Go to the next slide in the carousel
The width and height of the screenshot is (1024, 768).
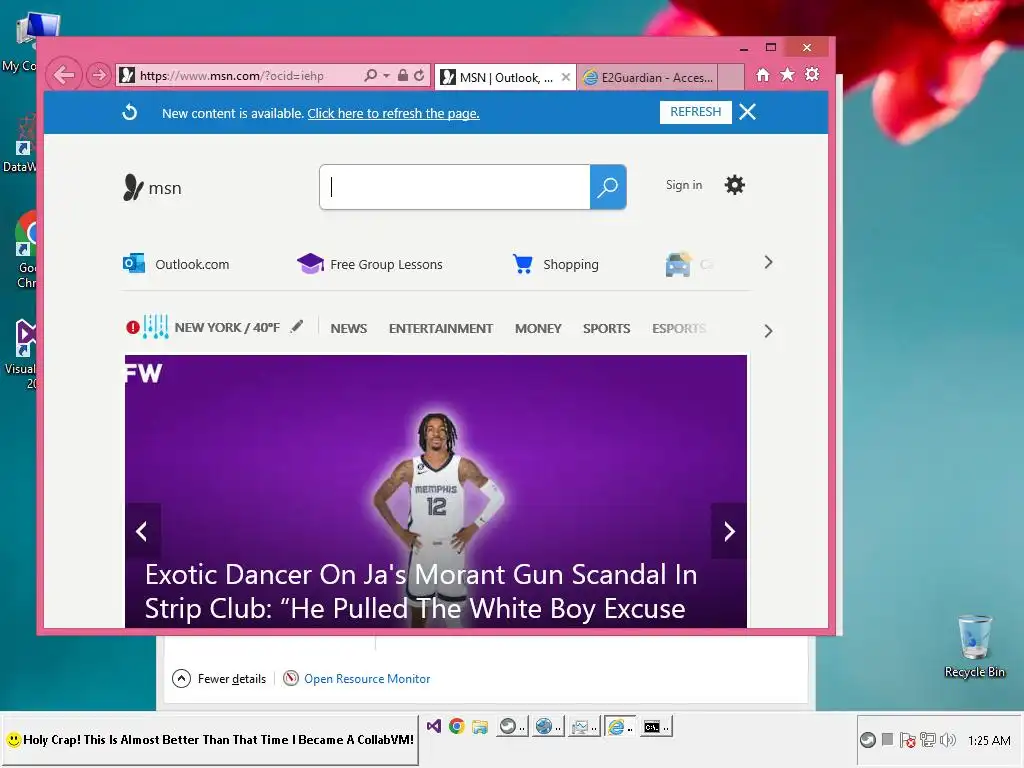(729, 531)
